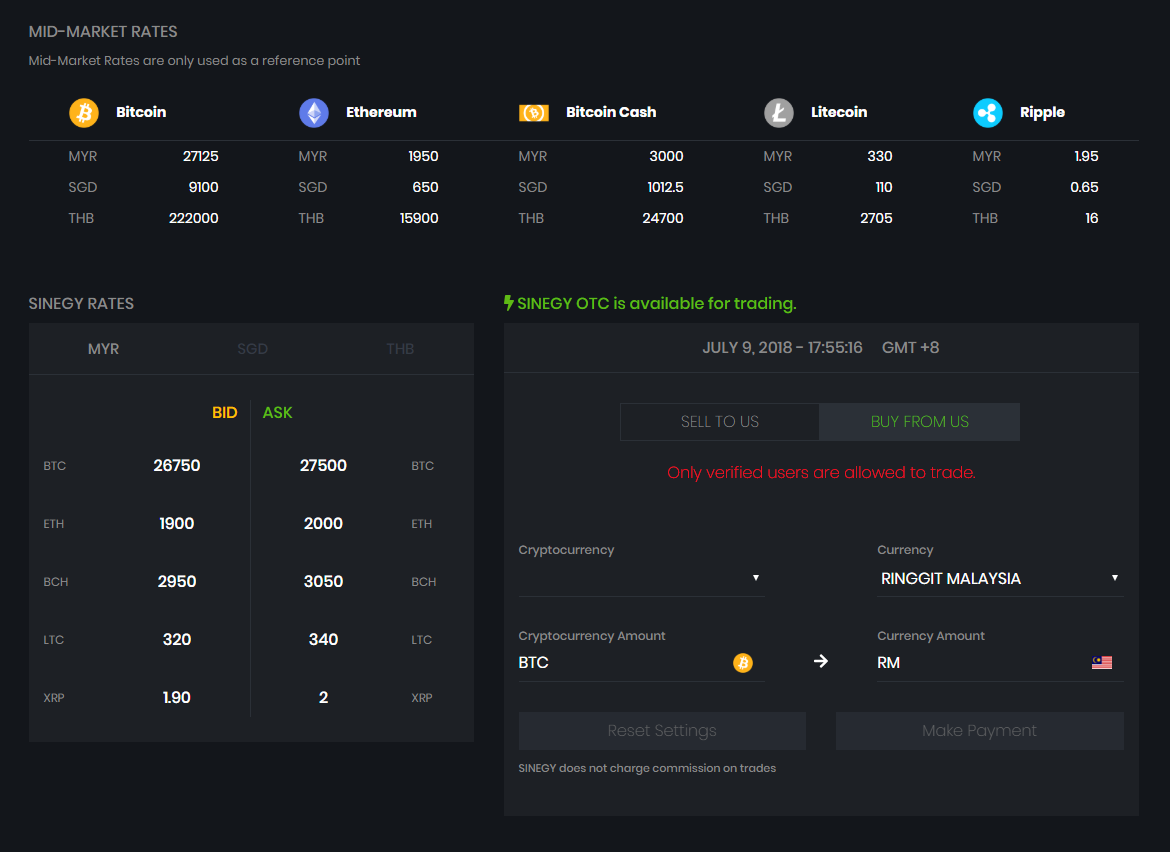The image size is (1170, 852).
Task: Click the MID-MARKET RATES heading
Action: pos(103,31)
